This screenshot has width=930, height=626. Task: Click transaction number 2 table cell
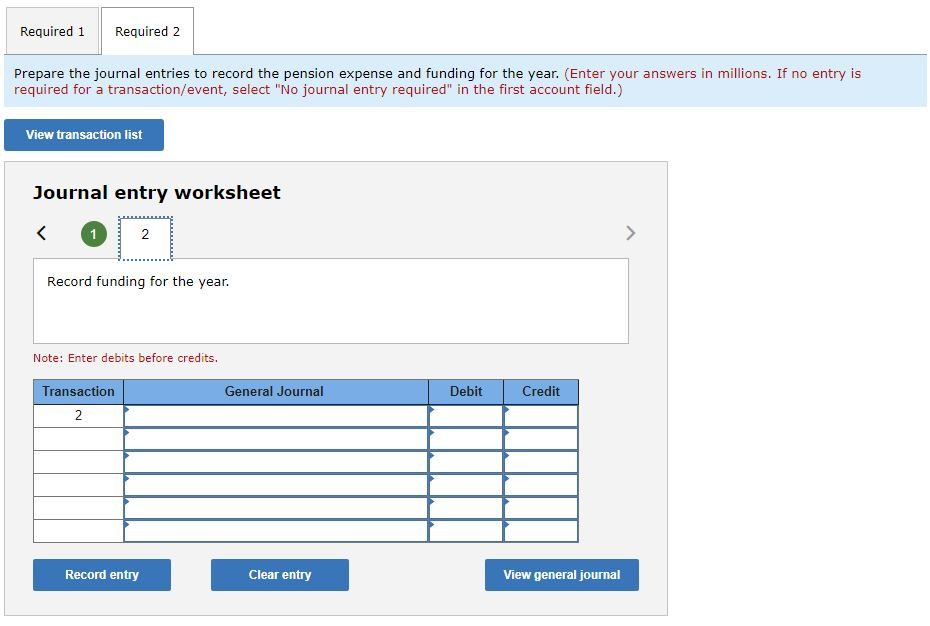[x=78, y=416]
